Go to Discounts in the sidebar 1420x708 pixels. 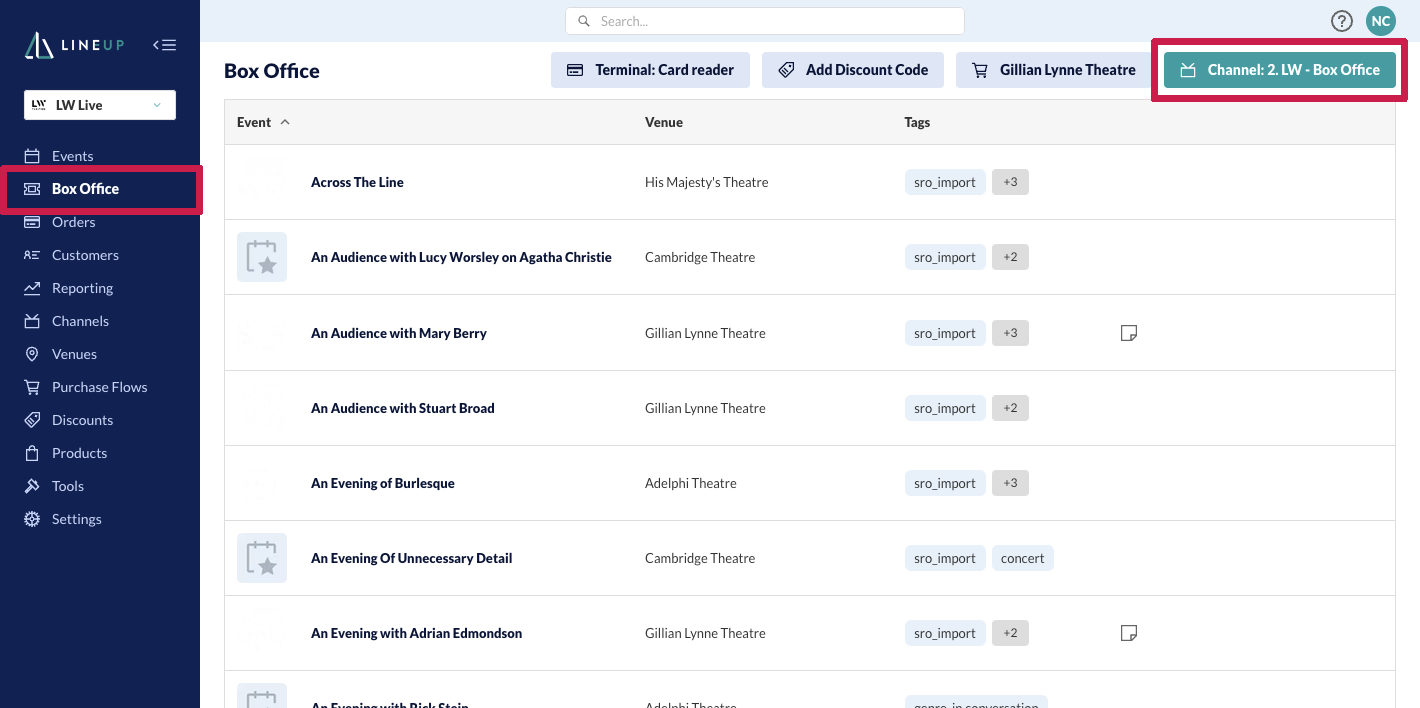tap(82, 420)
